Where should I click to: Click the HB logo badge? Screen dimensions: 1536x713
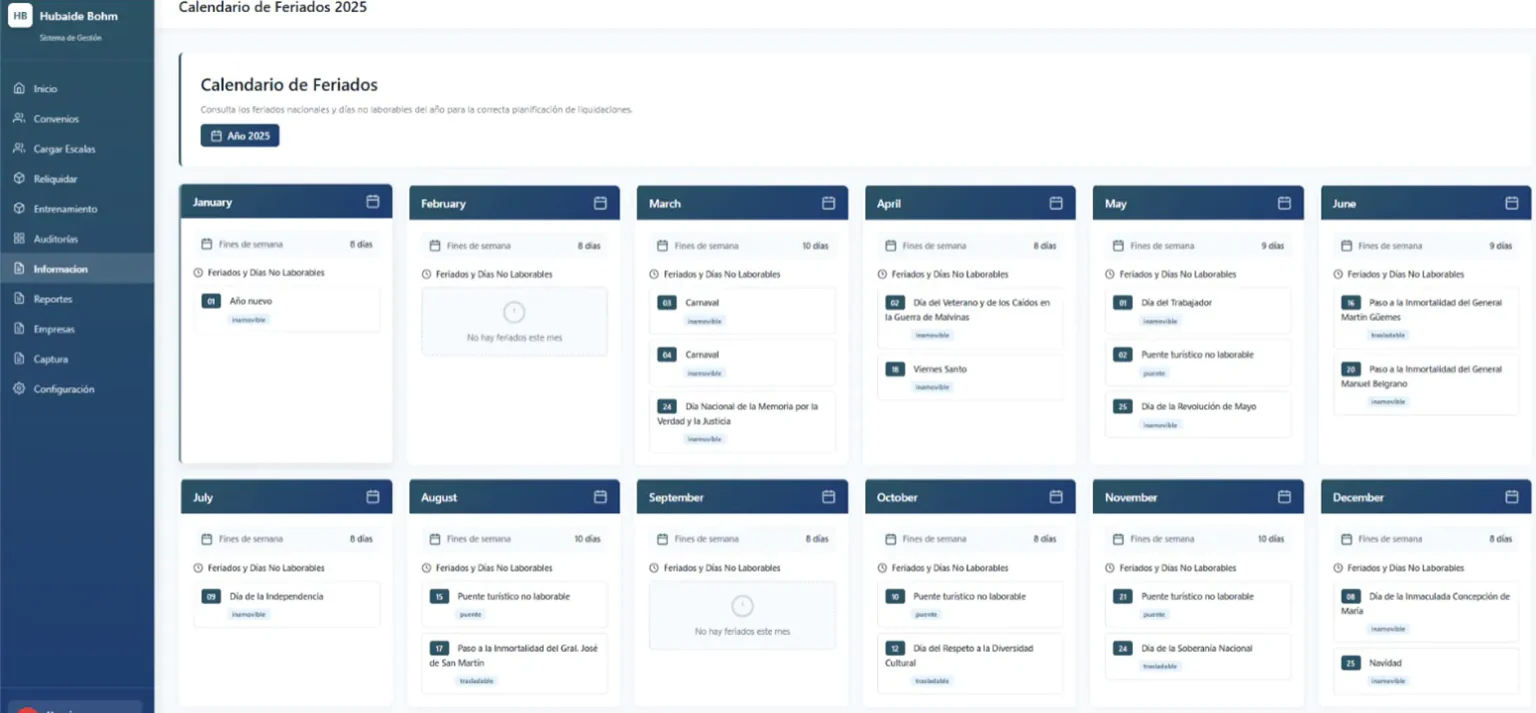(20, 16)
